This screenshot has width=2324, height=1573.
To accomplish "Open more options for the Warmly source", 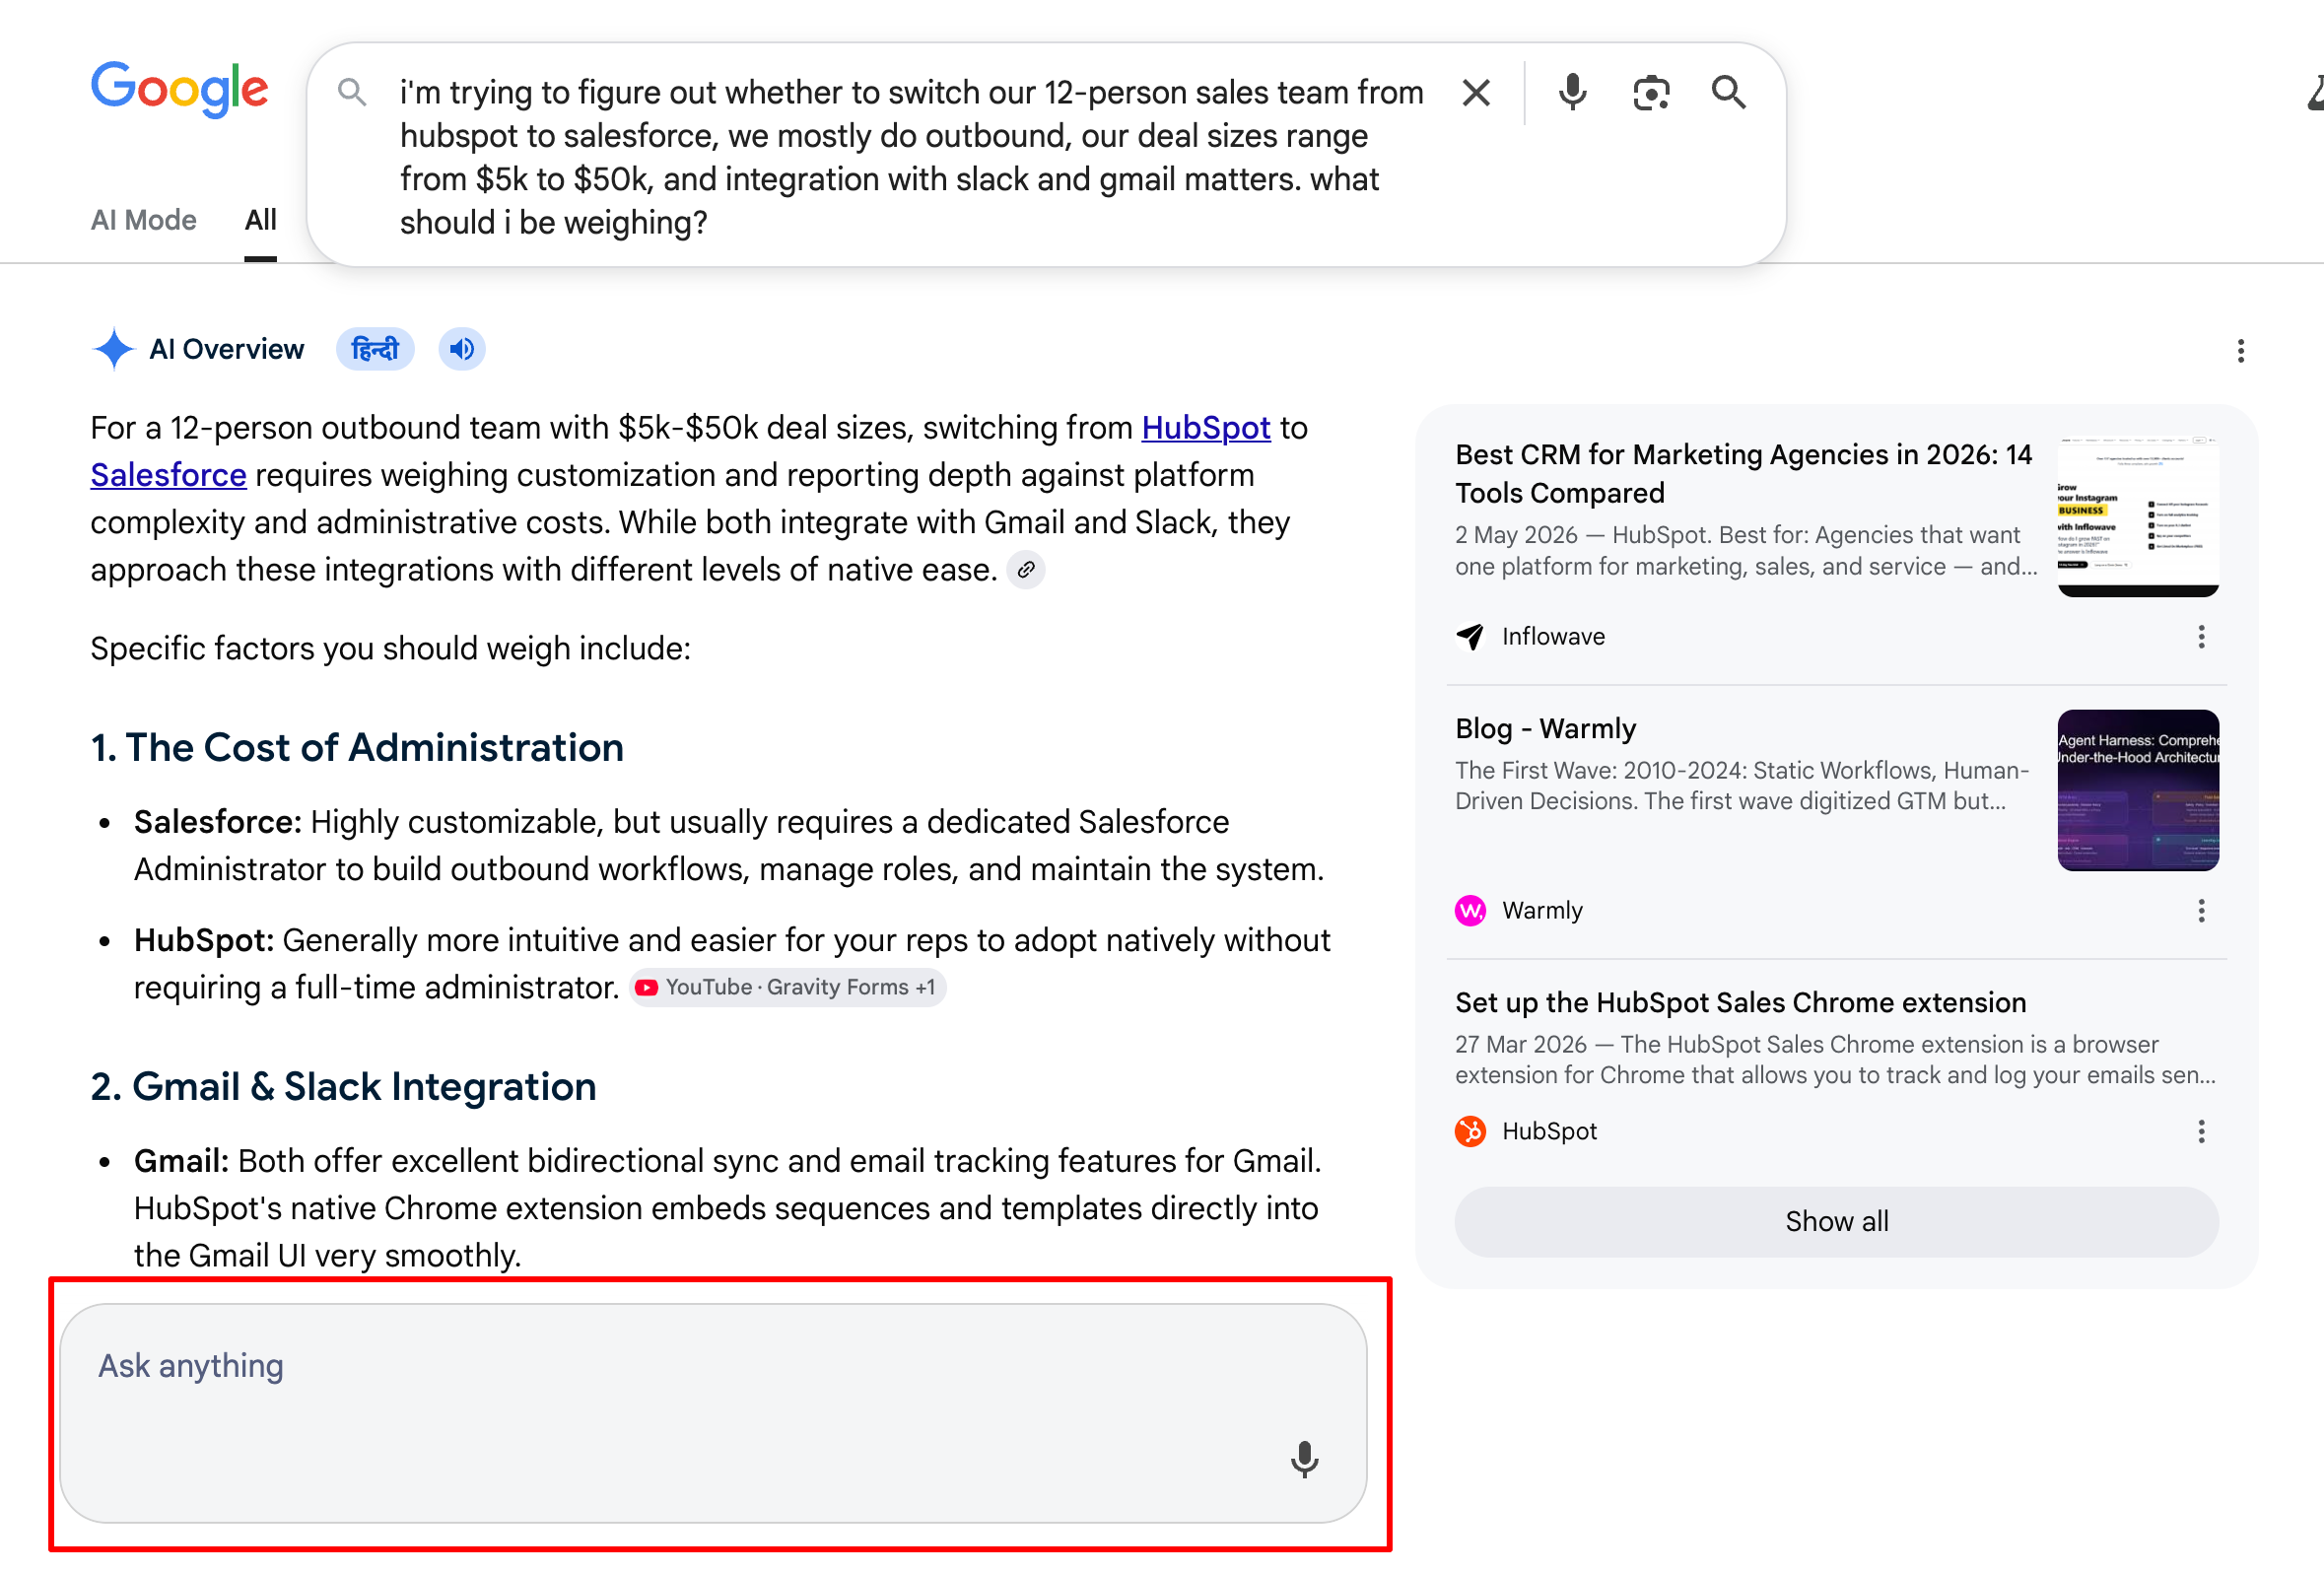I will [2200, 910].
